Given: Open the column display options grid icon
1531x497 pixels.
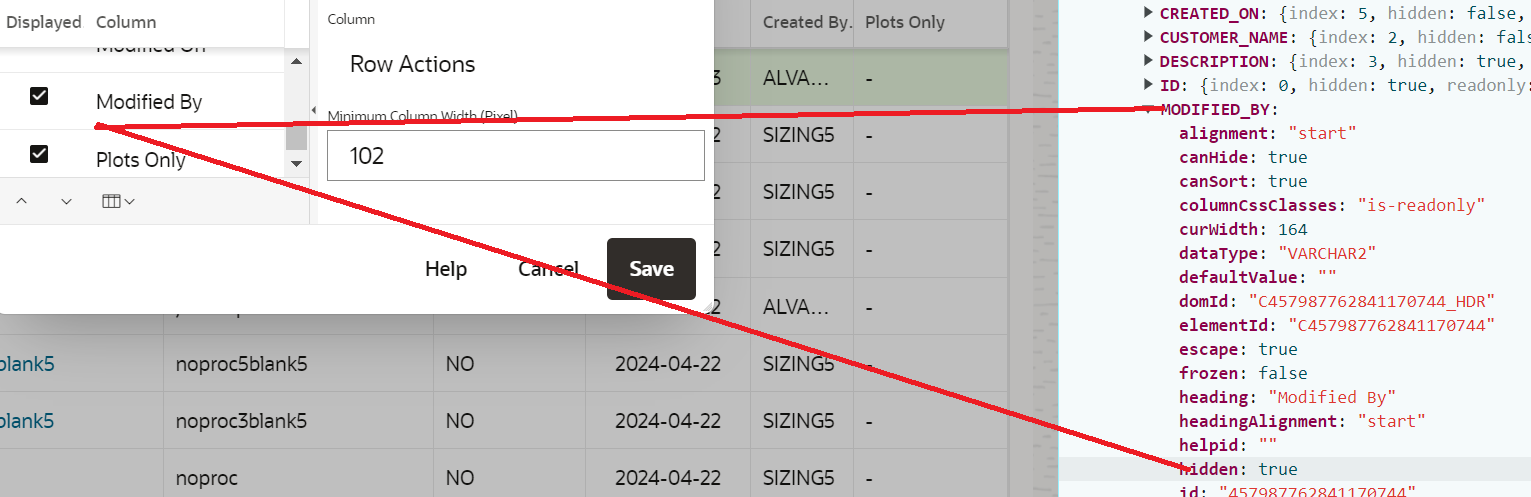Looking at the screenshot, I should (x=119, y=201).
